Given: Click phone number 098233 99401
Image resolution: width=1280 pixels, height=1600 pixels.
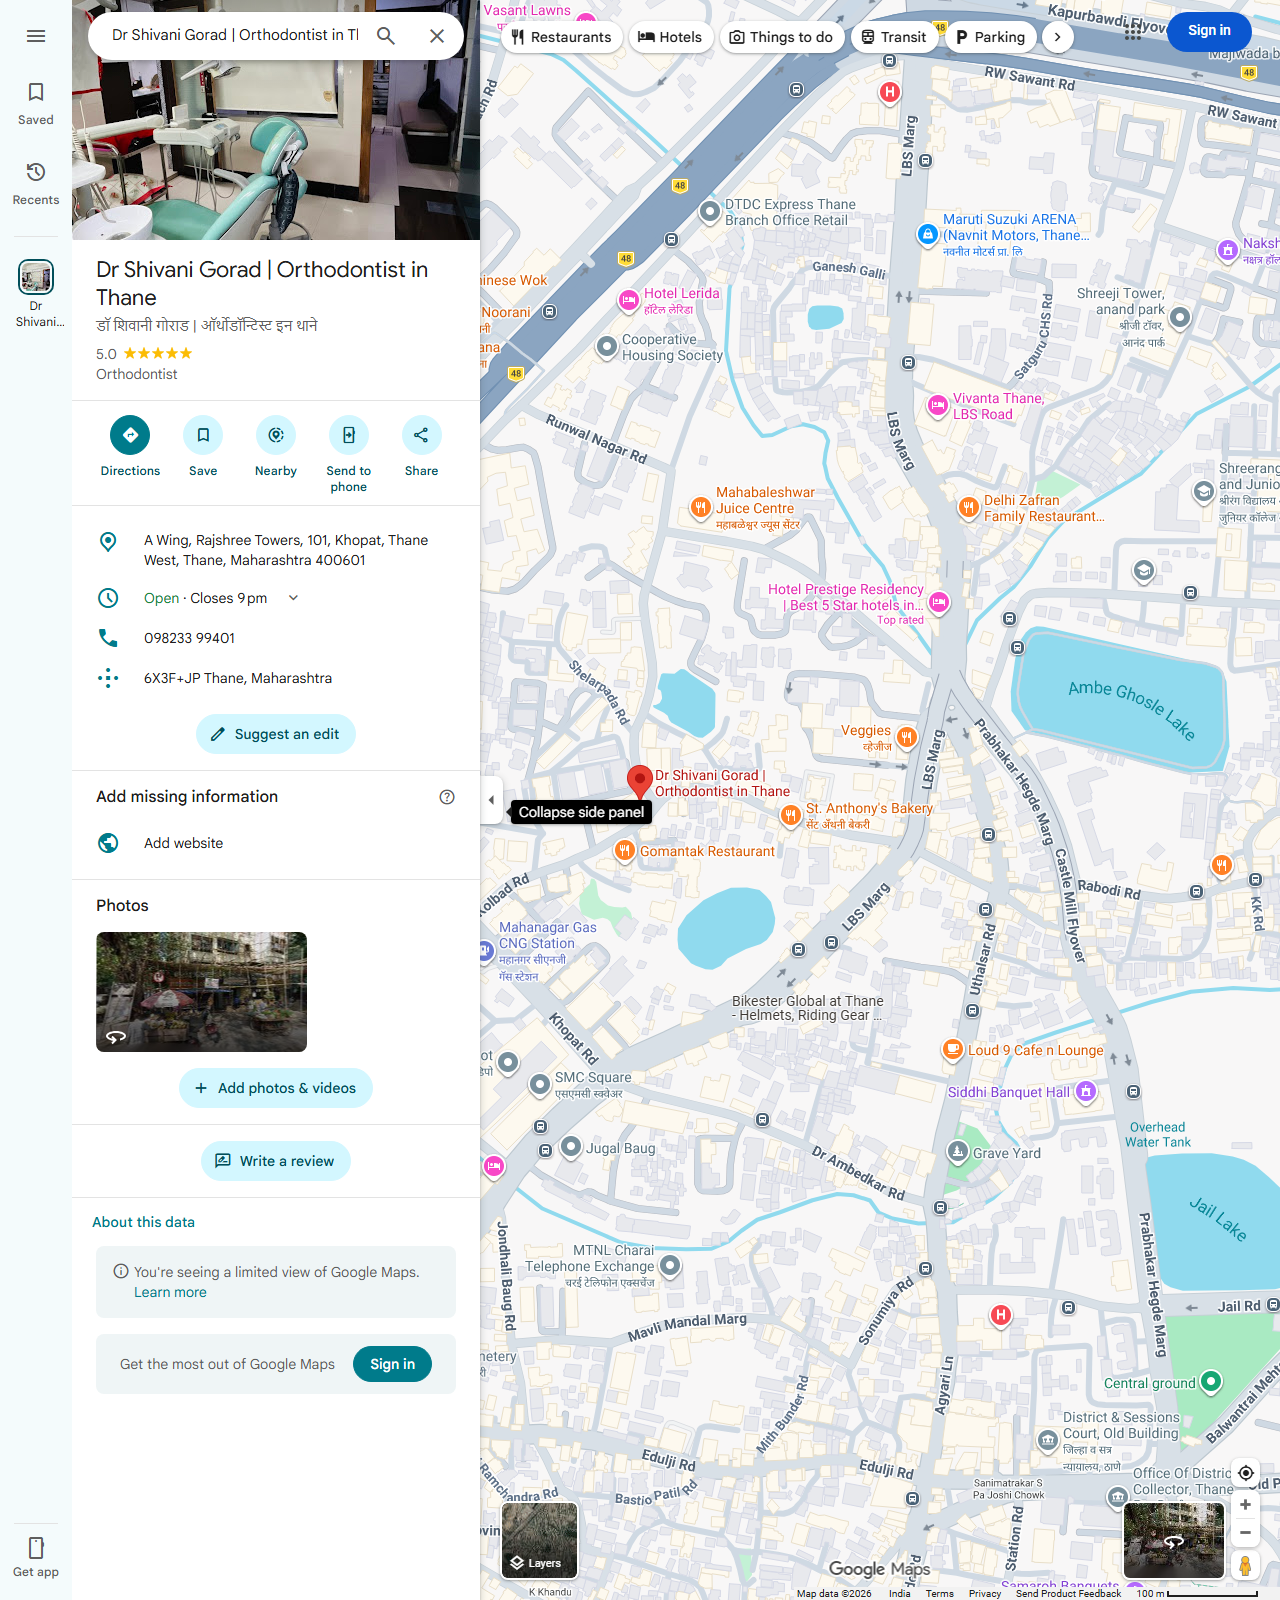Looking at the screenshot, I should point(276,638).
